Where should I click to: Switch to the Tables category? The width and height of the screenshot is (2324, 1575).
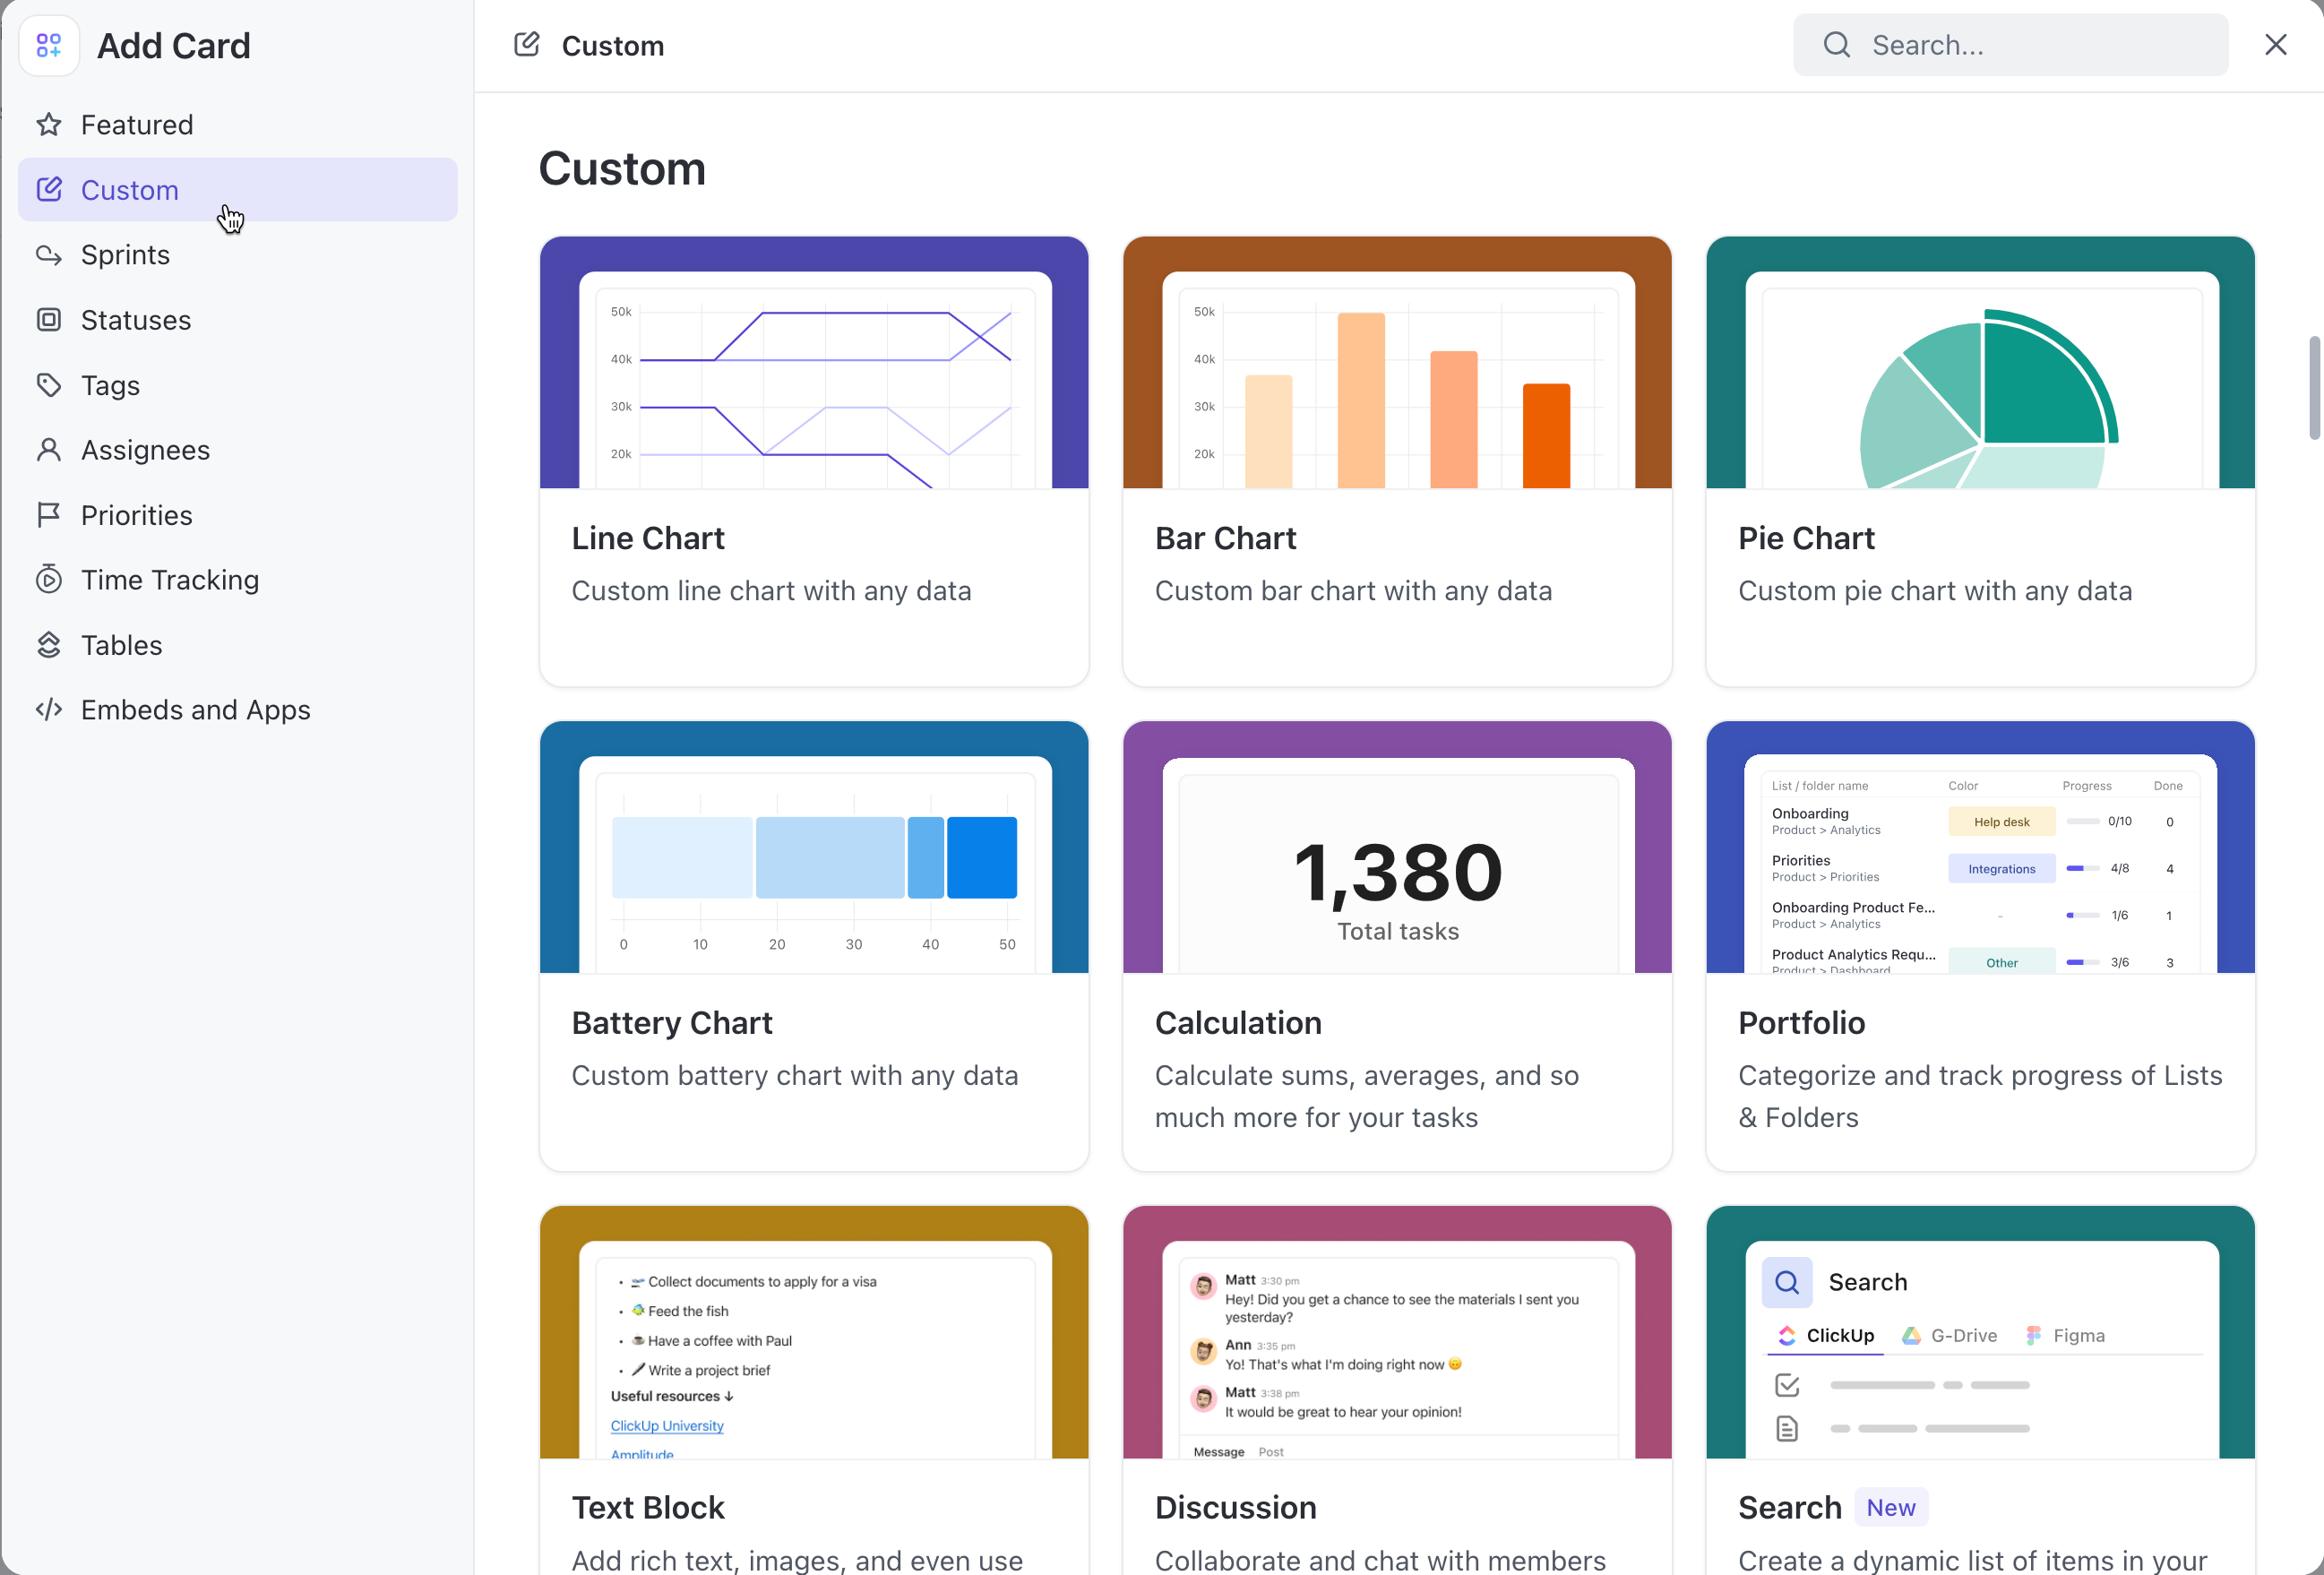121,644
